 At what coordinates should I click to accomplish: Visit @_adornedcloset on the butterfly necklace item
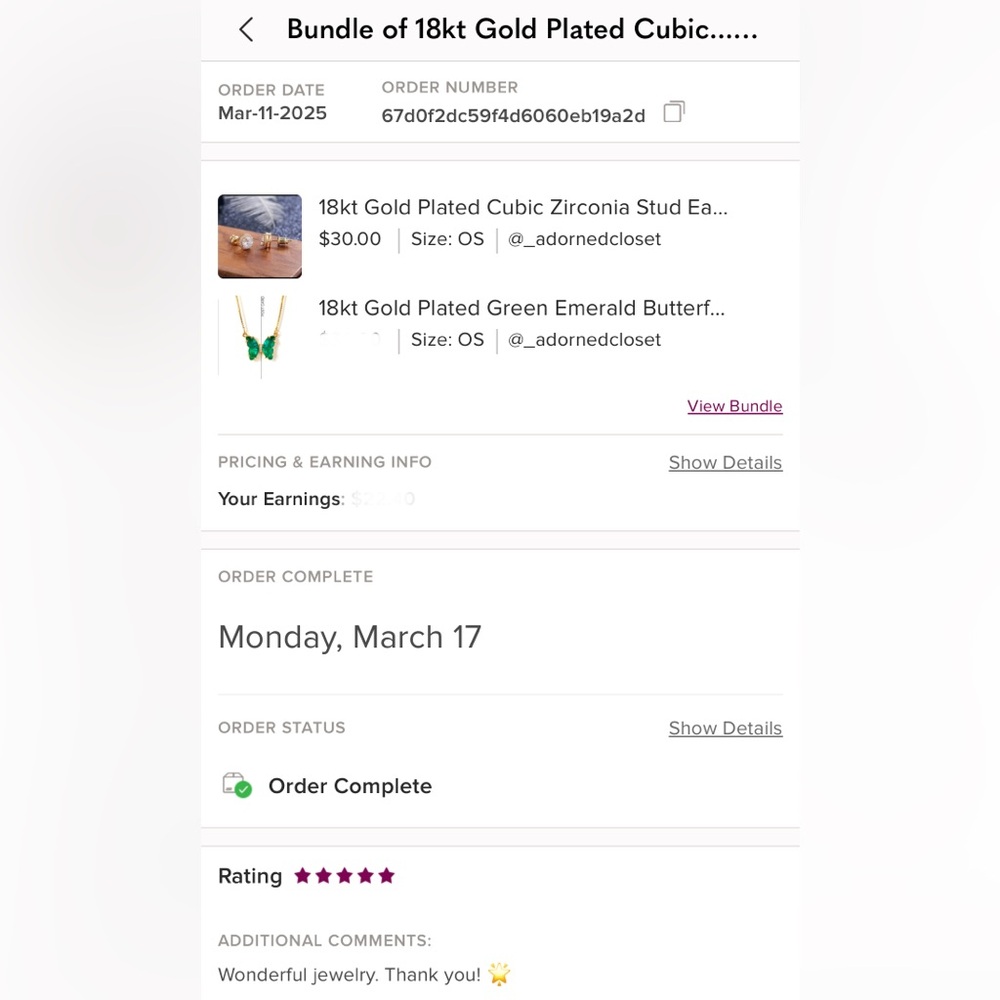(584, 340)
